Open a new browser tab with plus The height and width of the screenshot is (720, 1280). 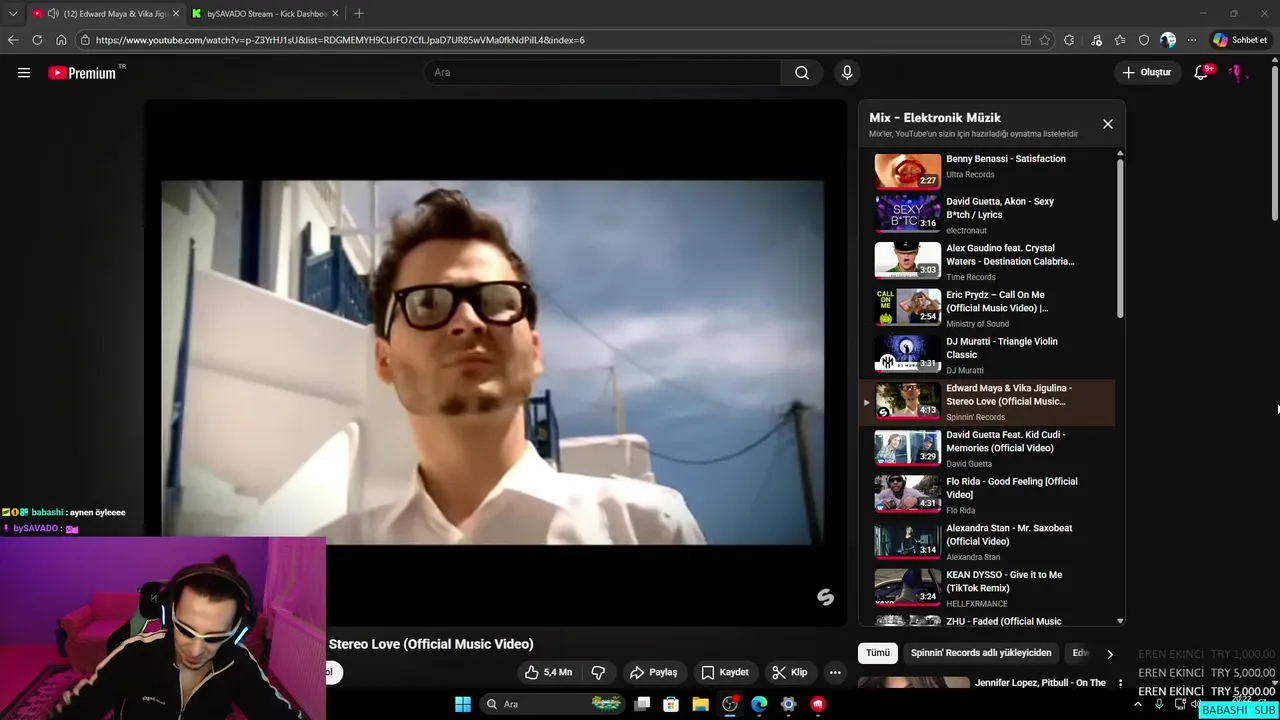(x=359, y=13)
